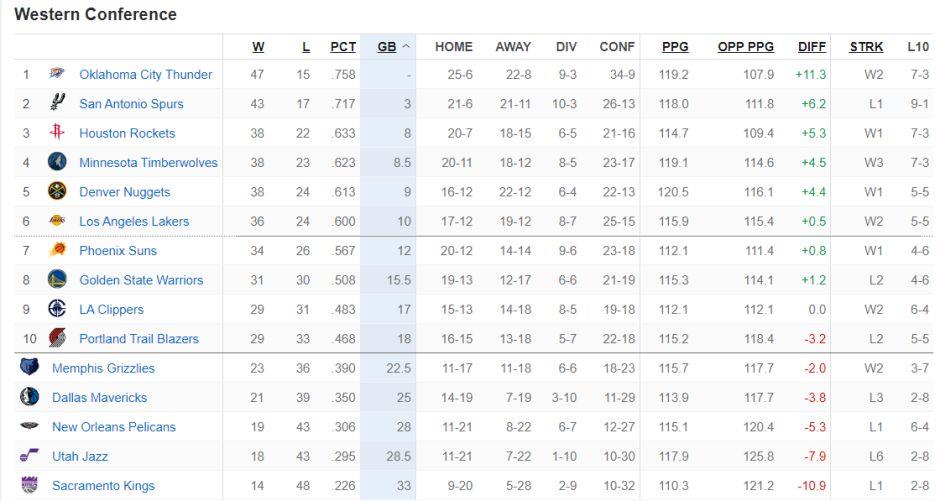Image resolution: width=940 pixels, height=501 pixels.
Task: Click the Dallas Mavericks logo
Action: tap(29, 396)
